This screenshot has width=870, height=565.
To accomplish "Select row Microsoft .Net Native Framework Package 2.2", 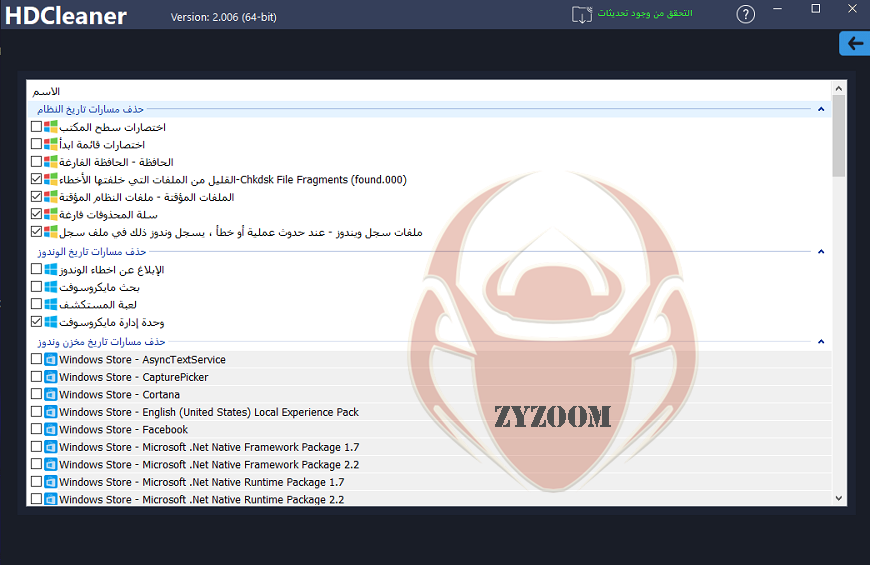I will (x=429, y=464).
